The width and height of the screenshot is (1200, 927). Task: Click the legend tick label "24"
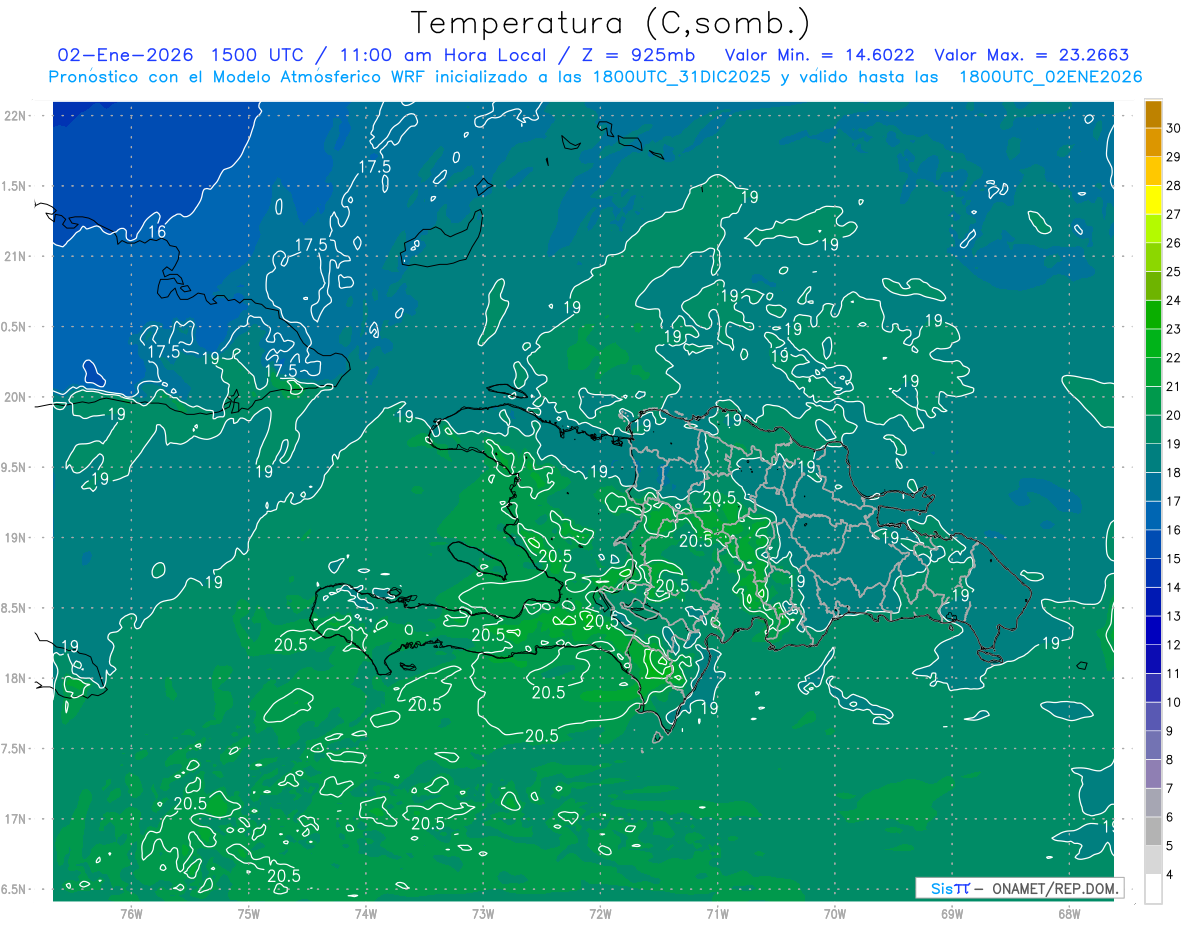(x=1173, y=301)
